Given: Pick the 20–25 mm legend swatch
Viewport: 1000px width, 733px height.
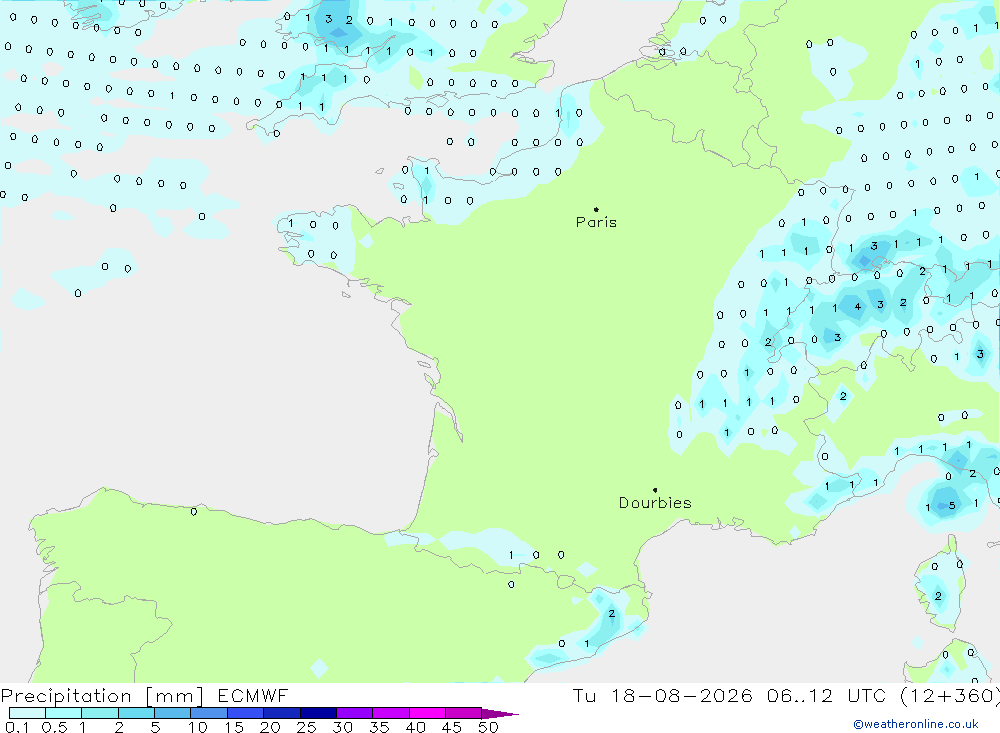Looking at the screenshot, I should 282,713.
